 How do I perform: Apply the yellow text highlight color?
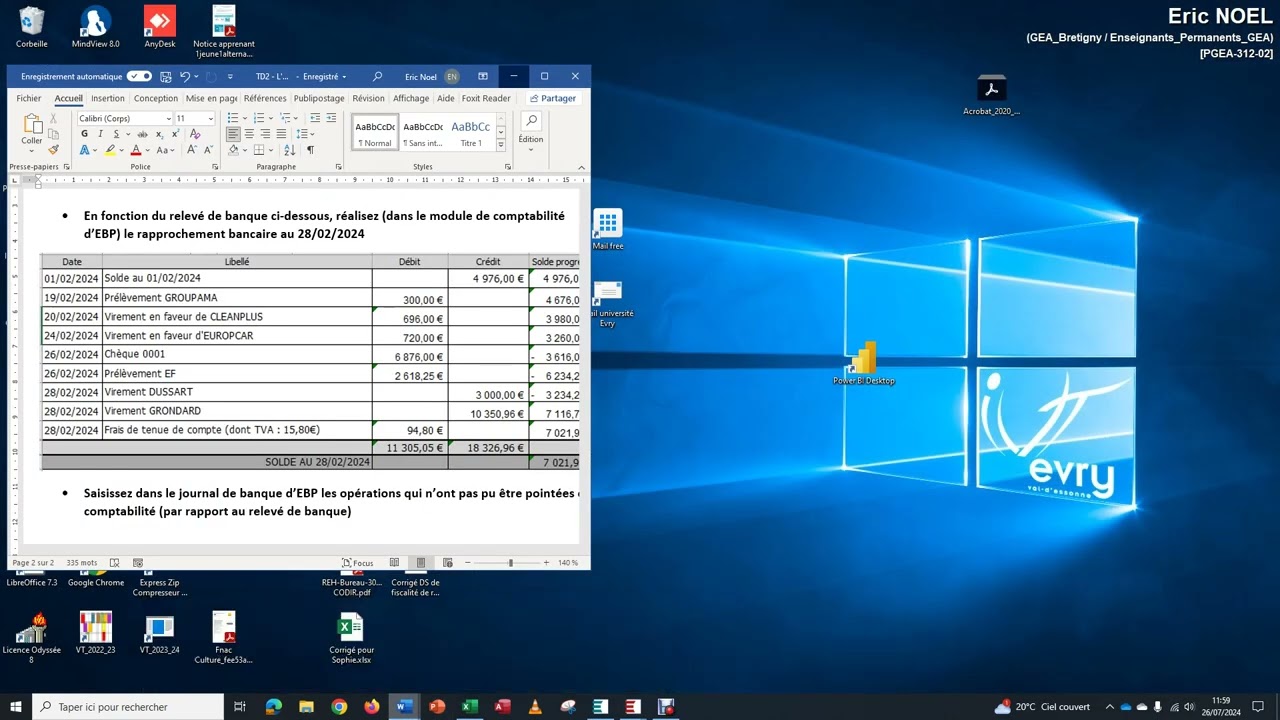[110, 150]
